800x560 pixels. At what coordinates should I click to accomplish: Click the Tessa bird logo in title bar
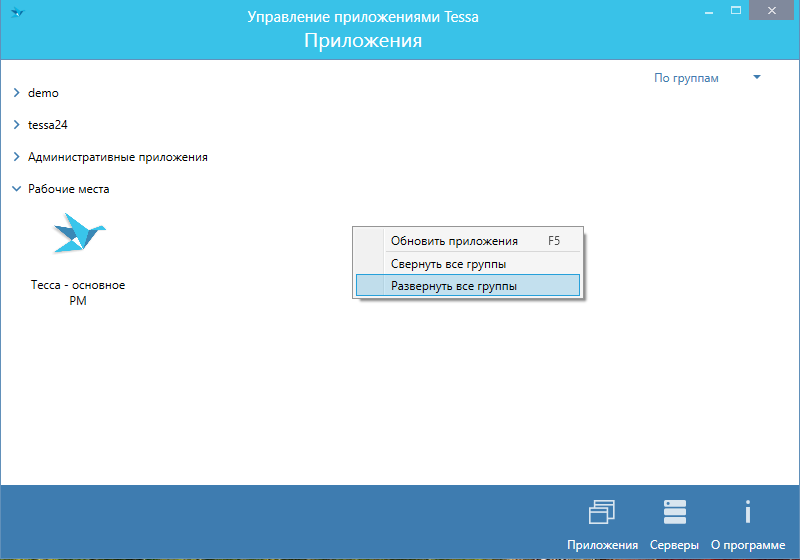click(x=17, y=12)
